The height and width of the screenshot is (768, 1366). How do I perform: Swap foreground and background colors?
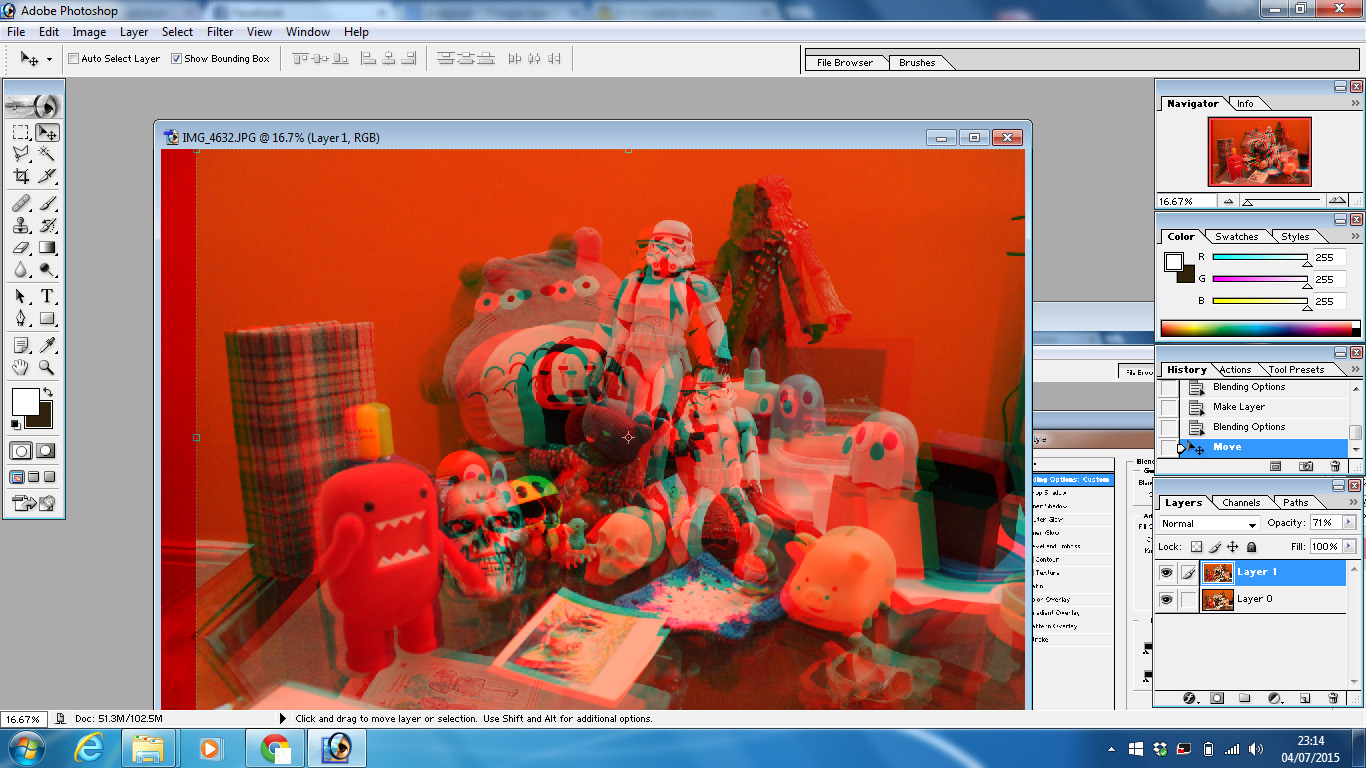click(x=47, y=392)
